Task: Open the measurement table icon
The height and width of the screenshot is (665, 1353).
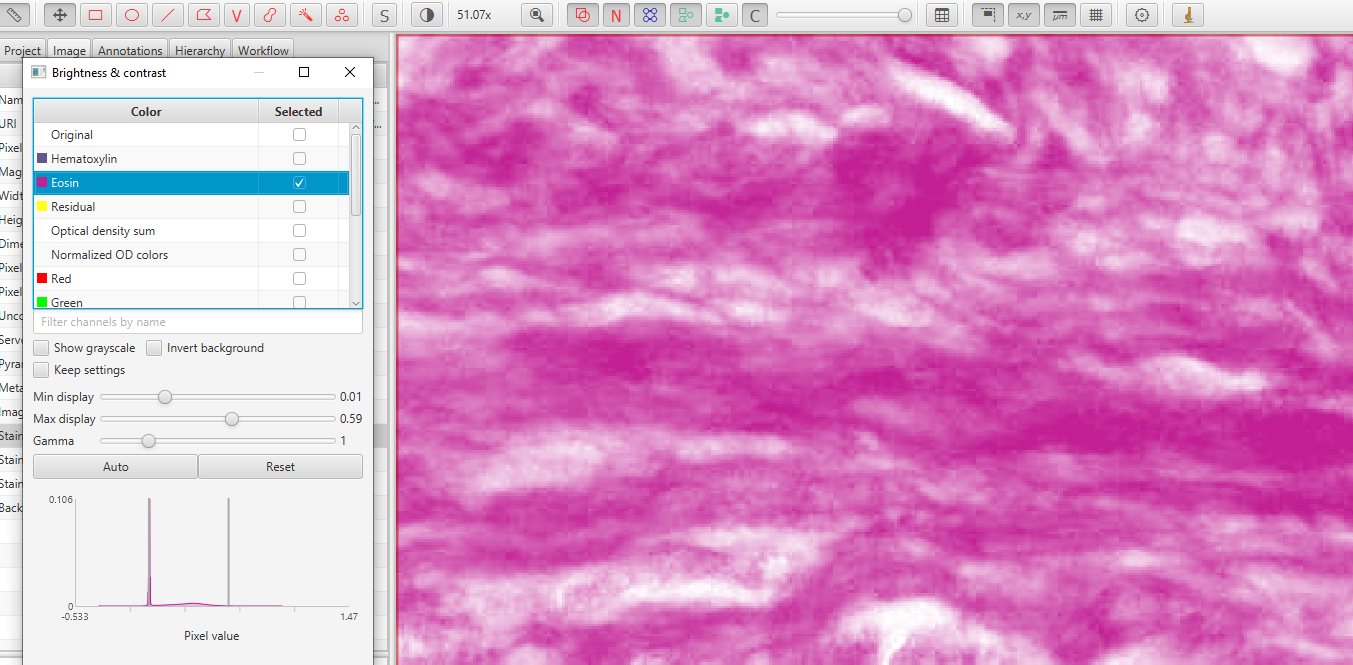Action: (x=941, y=14)
